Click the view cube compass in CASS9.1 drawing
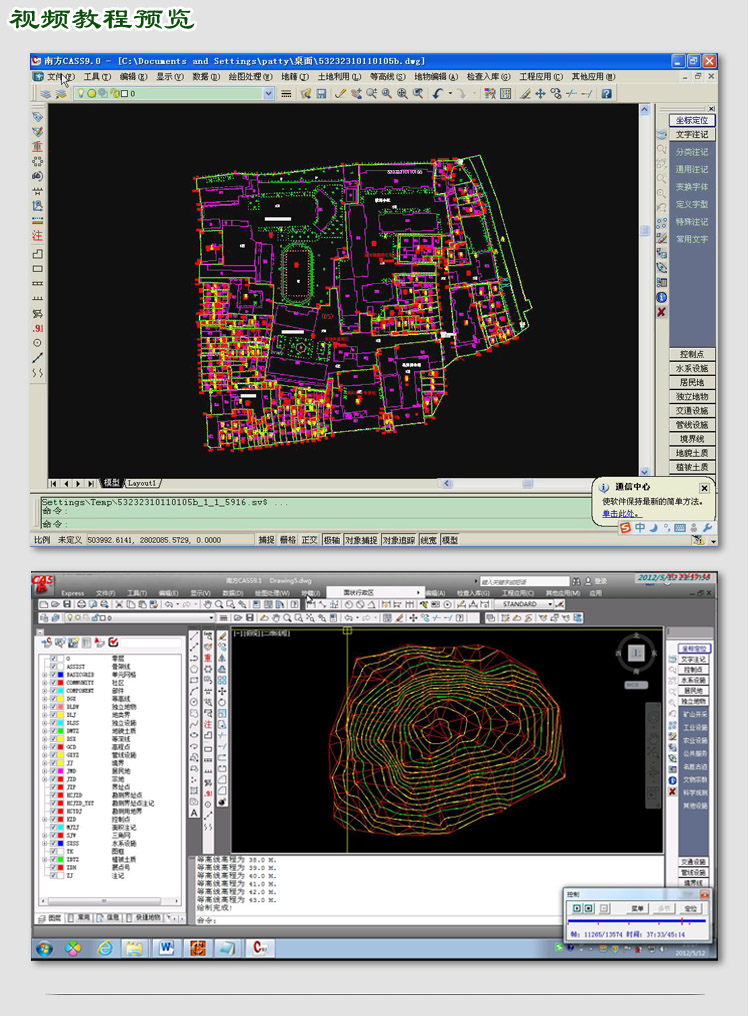Viewport: 750px width, 1016px height. [636, 653]
